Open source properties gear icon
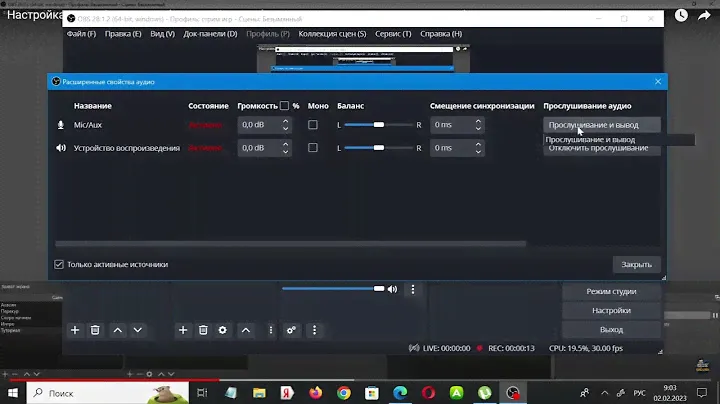 (223, 329)
